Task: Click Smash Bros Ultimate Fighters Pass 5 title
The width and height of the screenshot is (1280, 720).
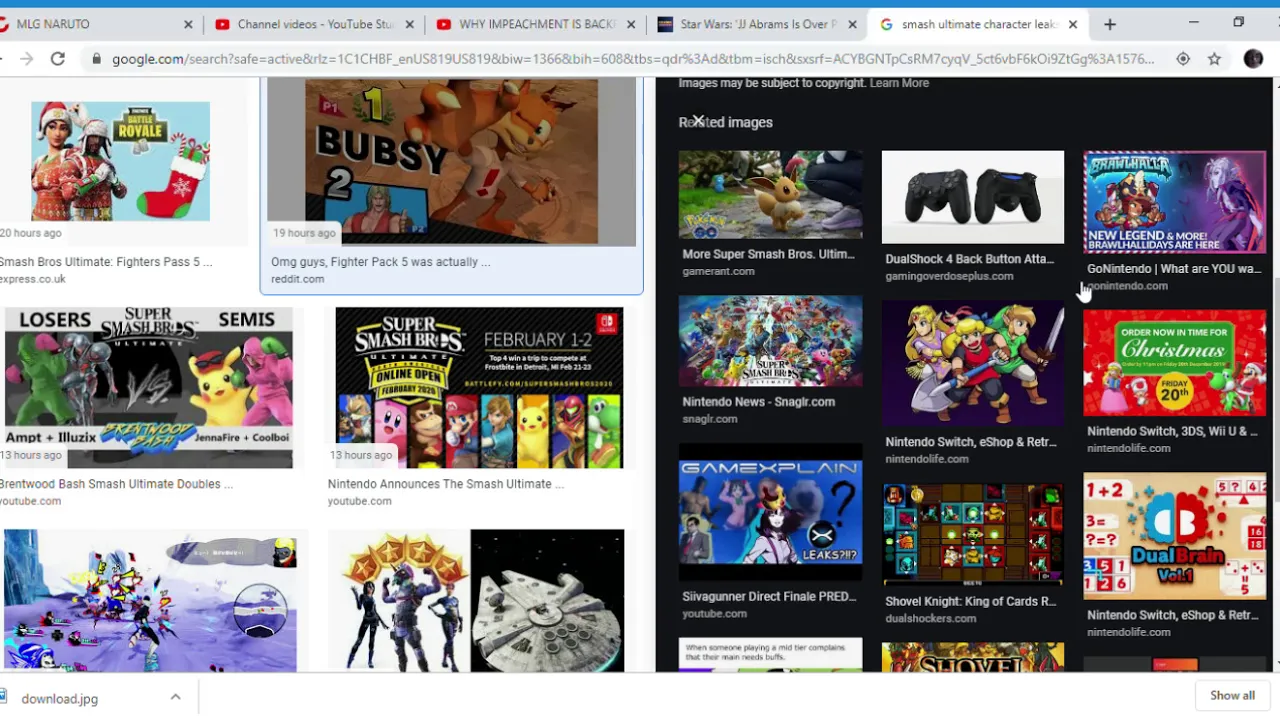Action: pyautogui.click(x=106, y=262)
